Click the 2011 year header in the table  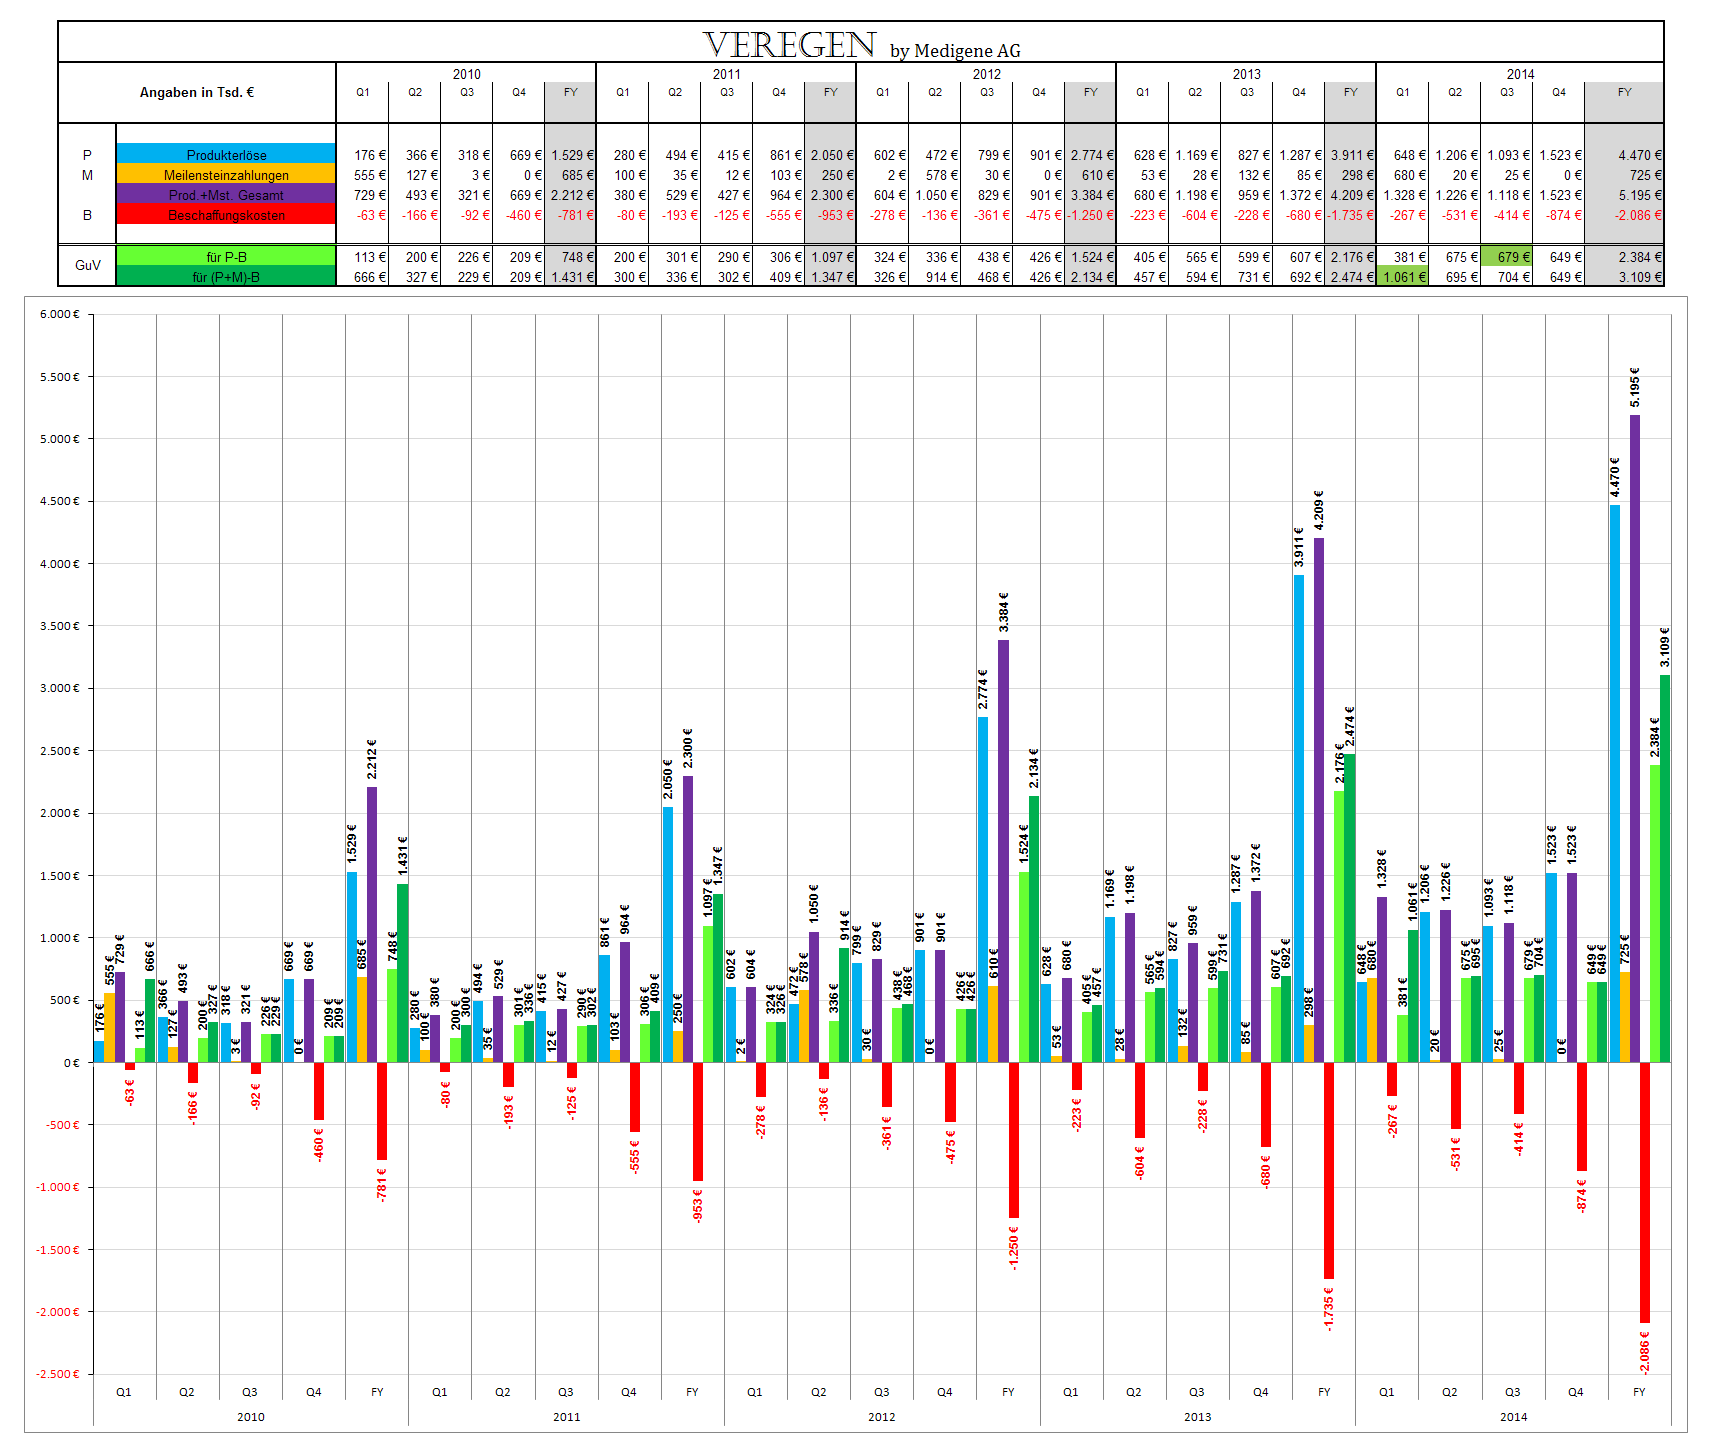(727, 74)
